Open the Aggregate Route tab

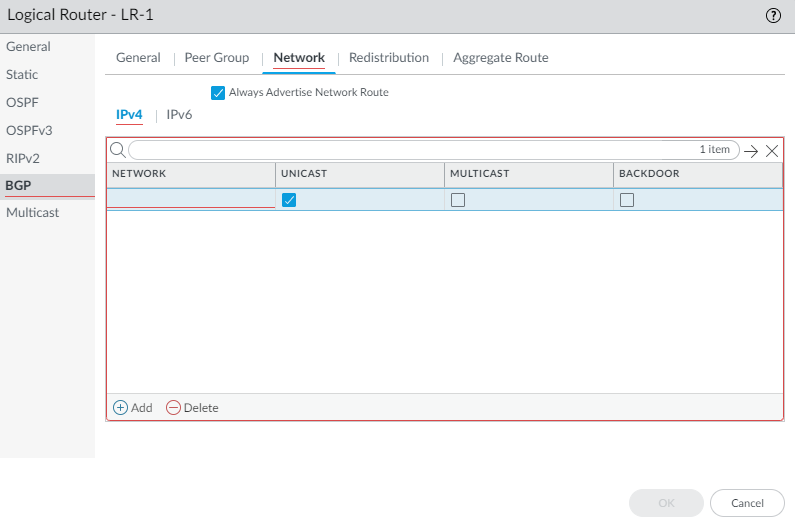tap(500, 58)
